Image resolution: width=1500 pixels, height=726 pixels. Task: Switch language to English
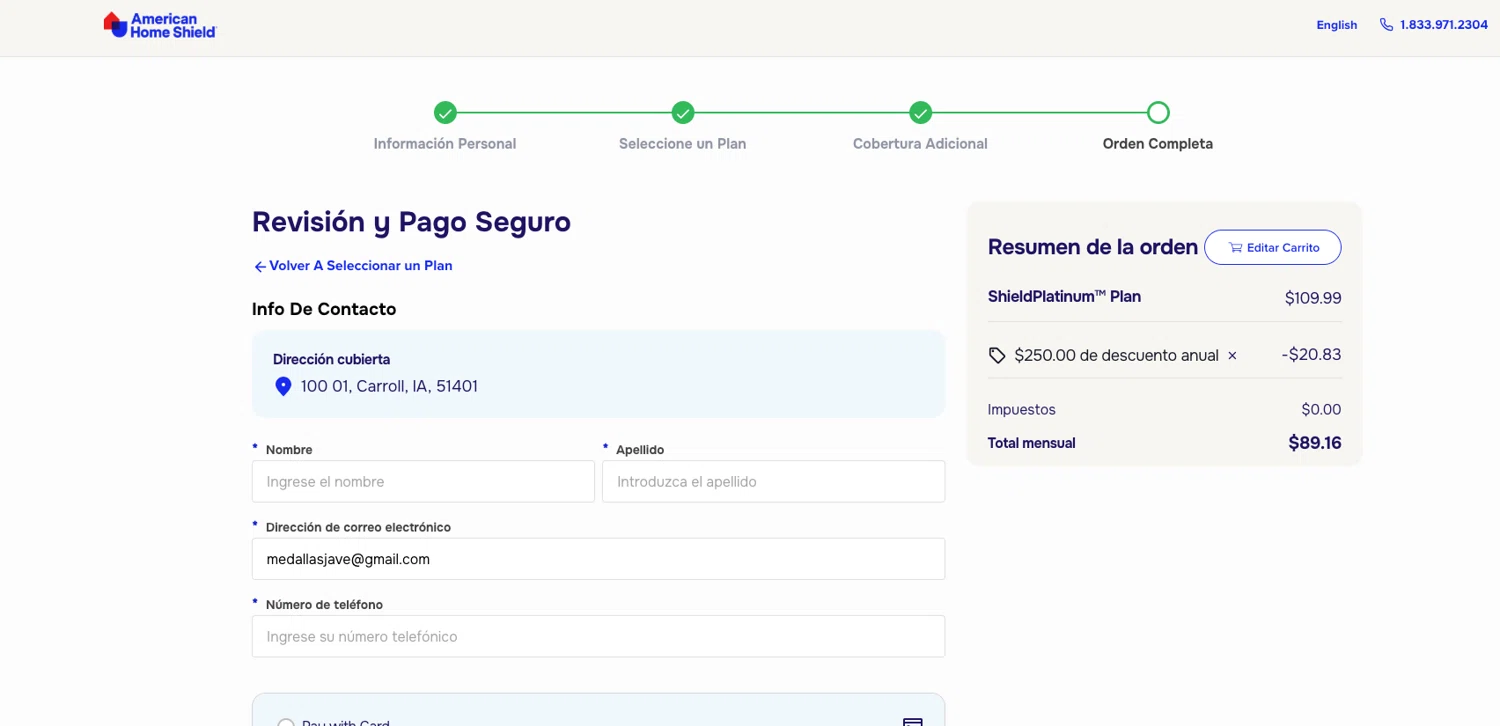pos(1336,25)
